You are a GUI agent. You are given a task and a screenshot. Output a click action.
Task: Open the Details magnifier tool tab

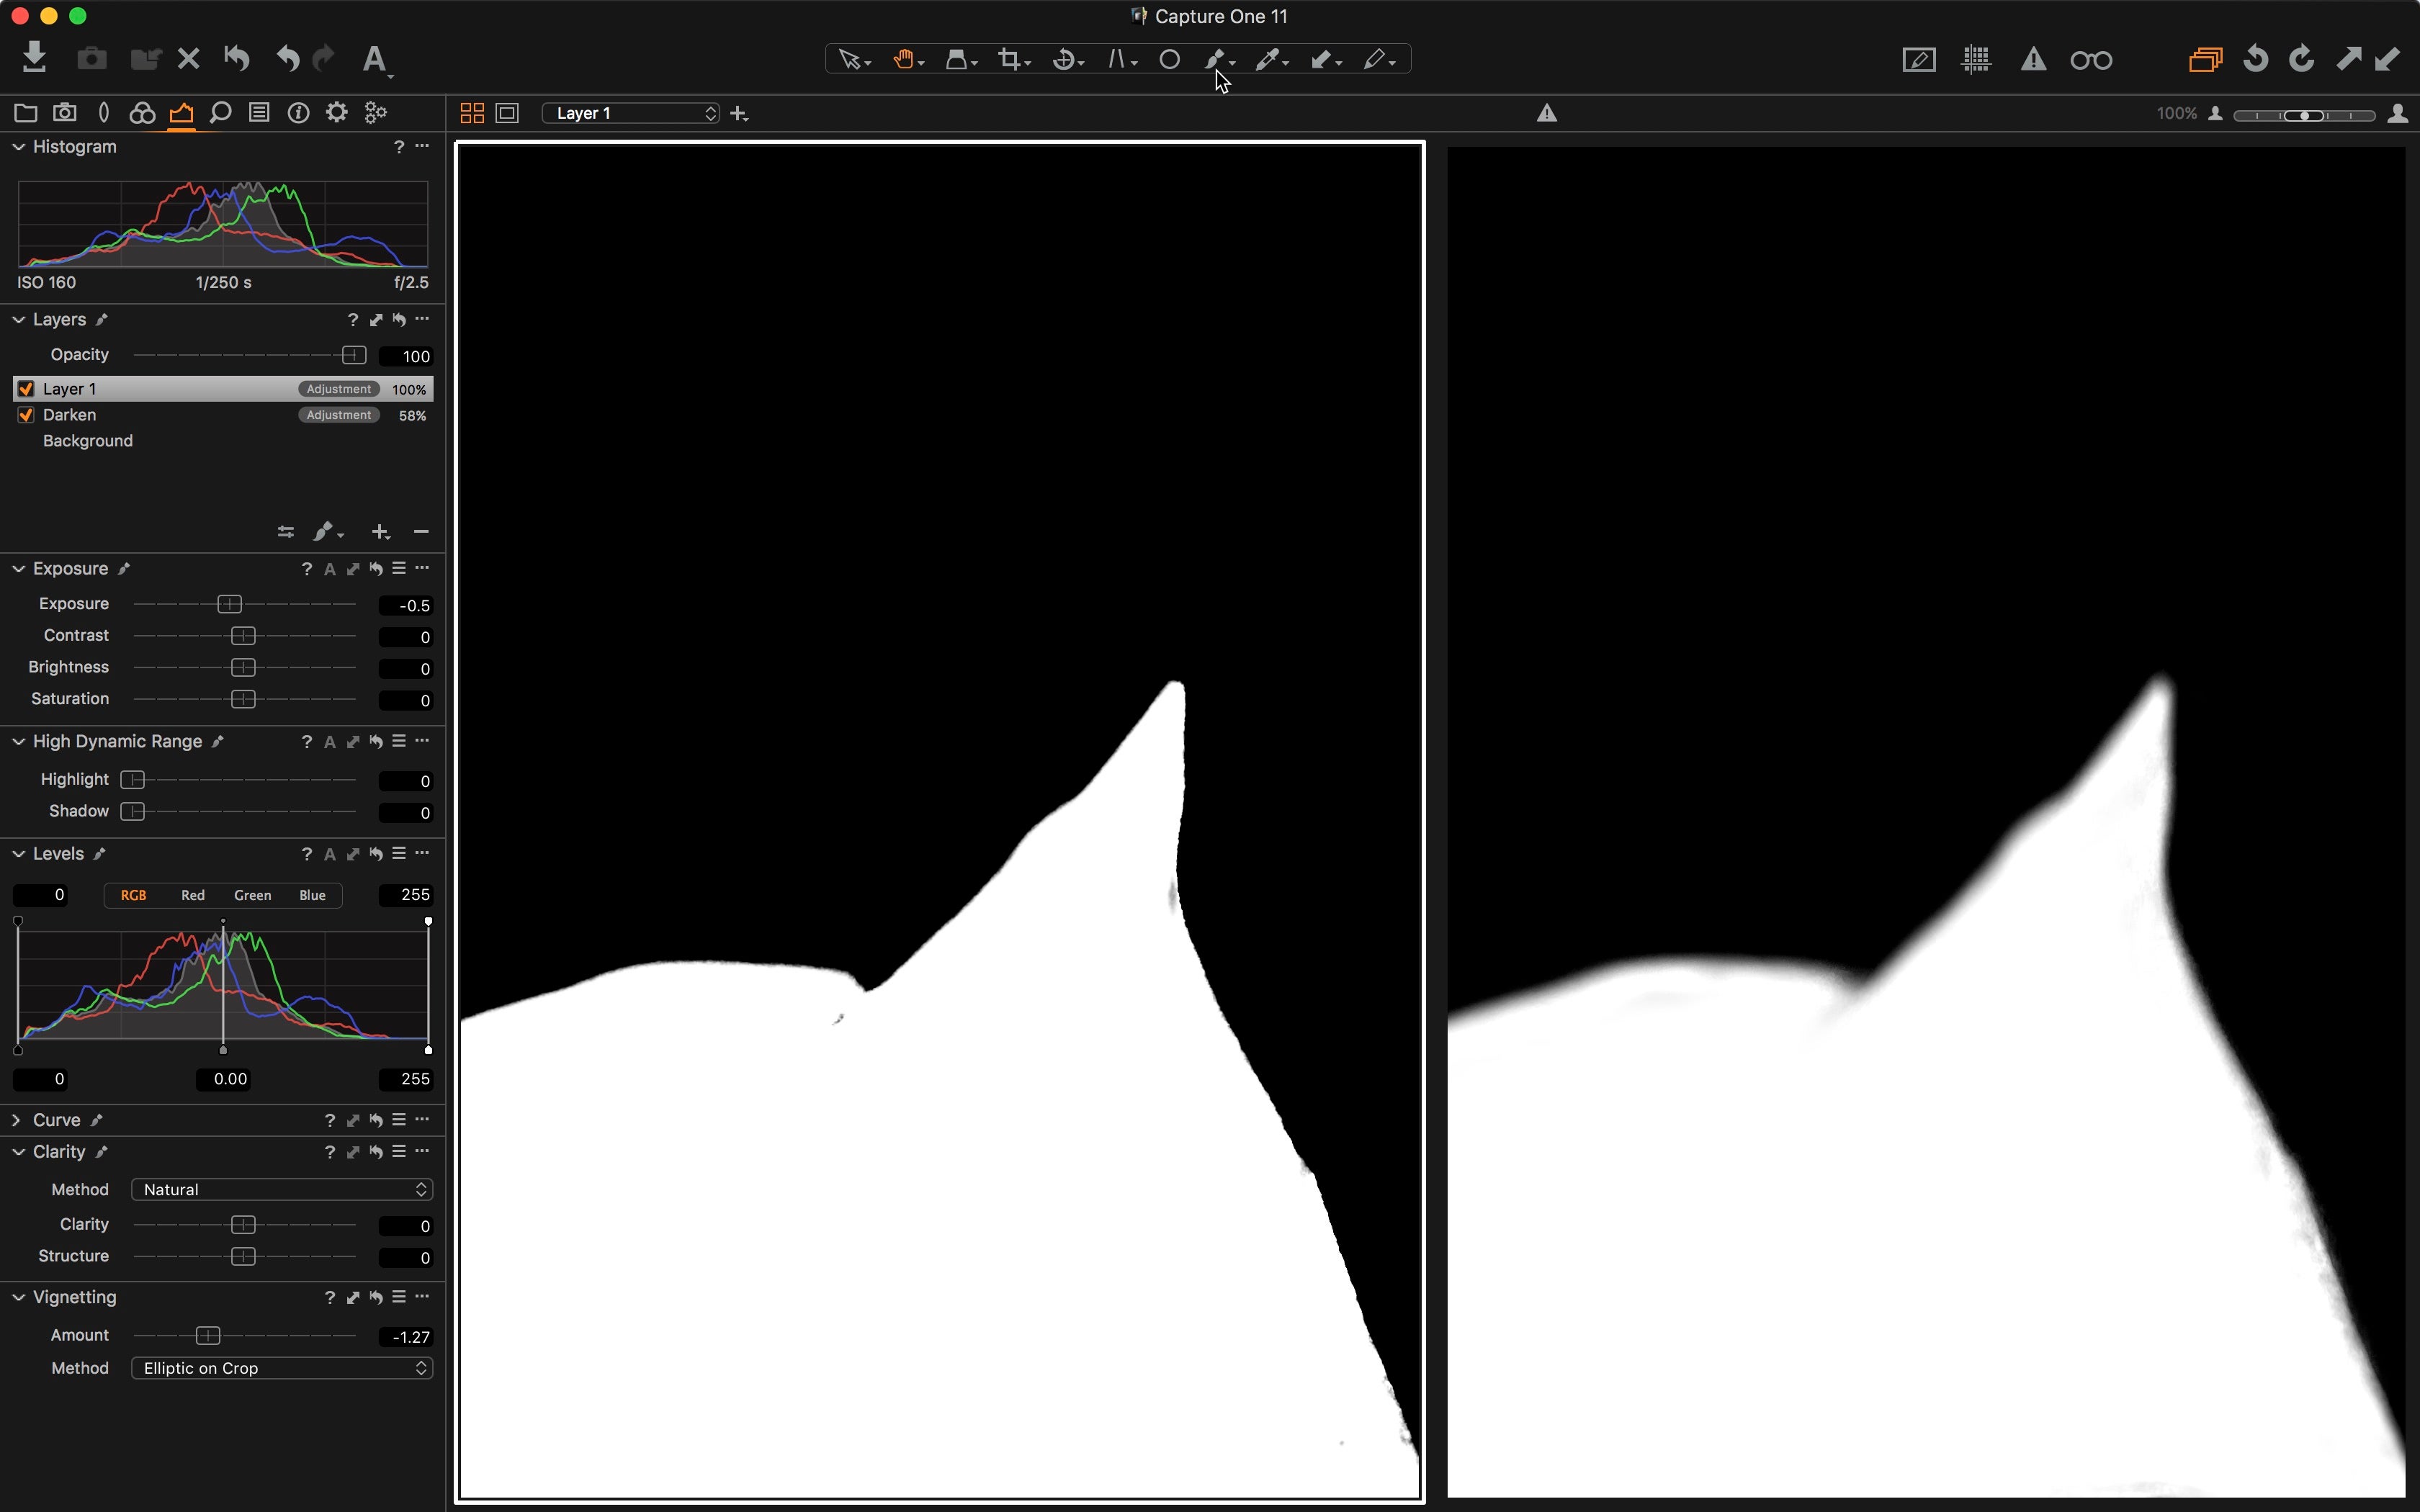[x=220, y=113]
